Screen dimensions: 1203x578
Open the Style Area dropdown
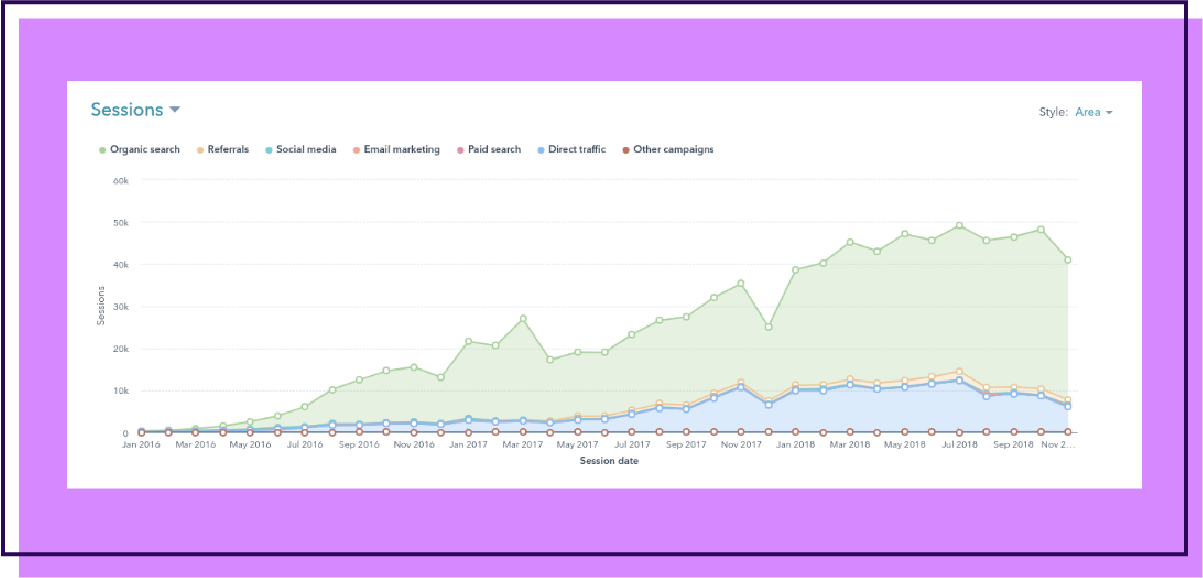click(1094, 112)
